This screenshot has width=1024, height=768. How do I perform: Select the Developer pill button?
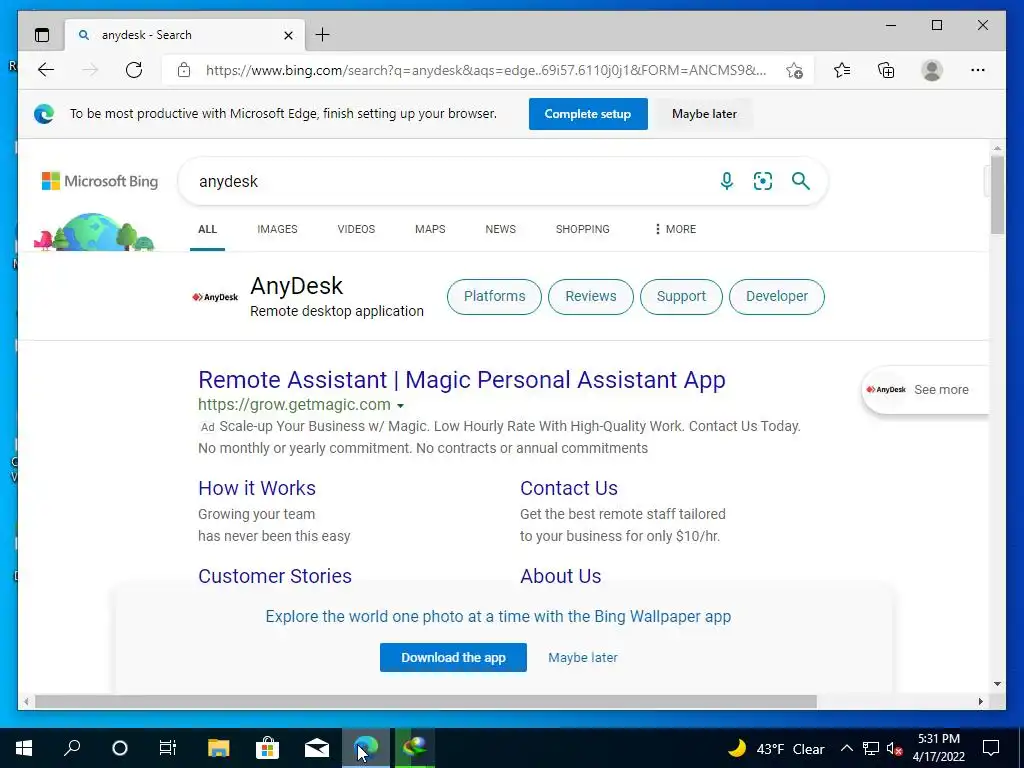click(x=776, y=296)
